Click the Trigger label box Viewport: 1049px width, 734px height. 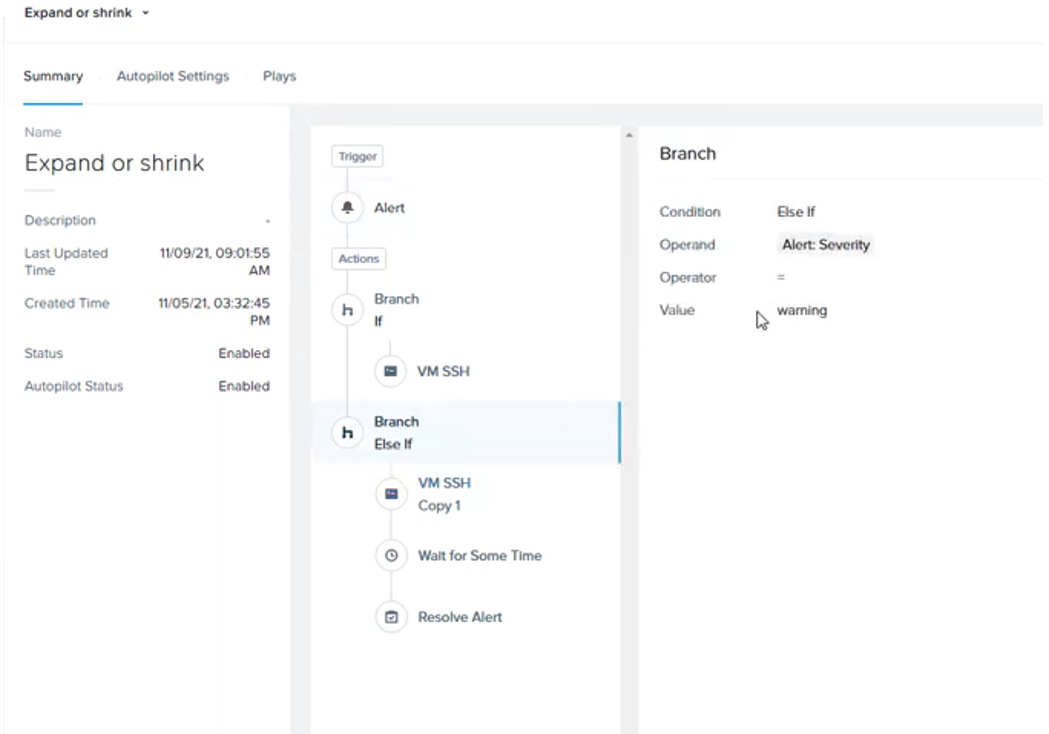coord(357,156)
